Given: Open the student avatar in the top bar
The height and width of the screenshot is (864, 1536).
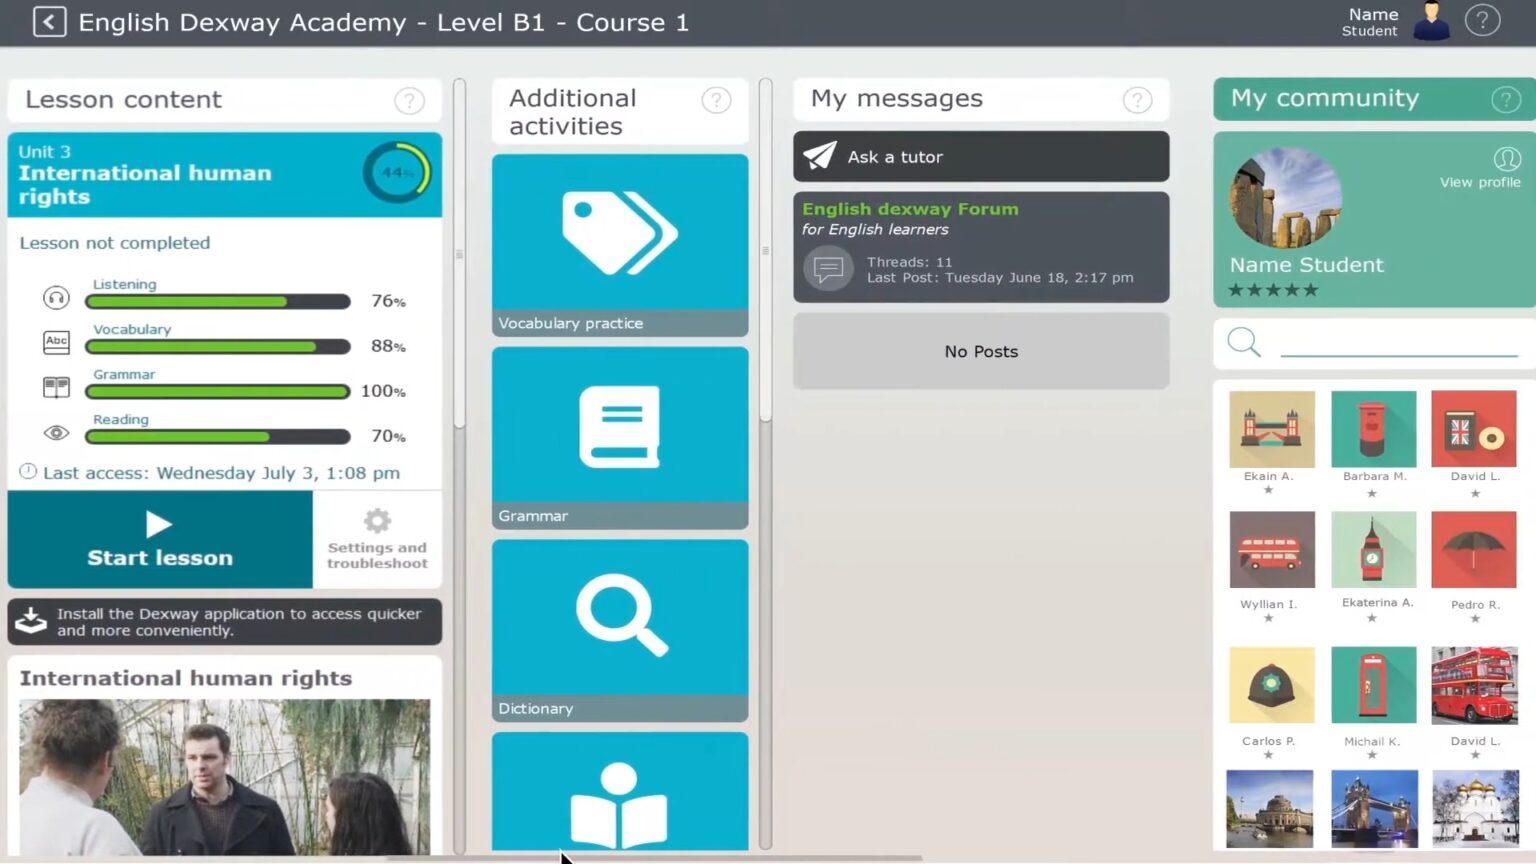Looking at the screenshot, I should click(1431, 21).
